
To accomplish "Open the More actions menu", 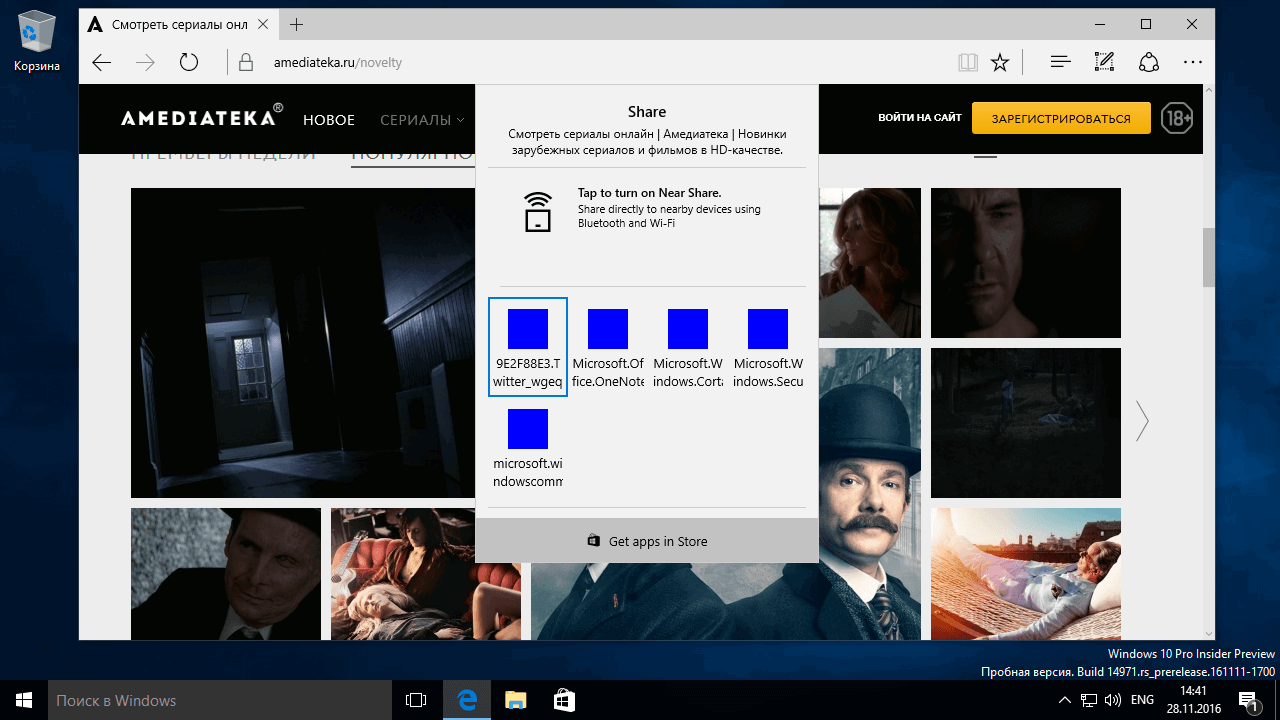I will [x=1192, y=62].
